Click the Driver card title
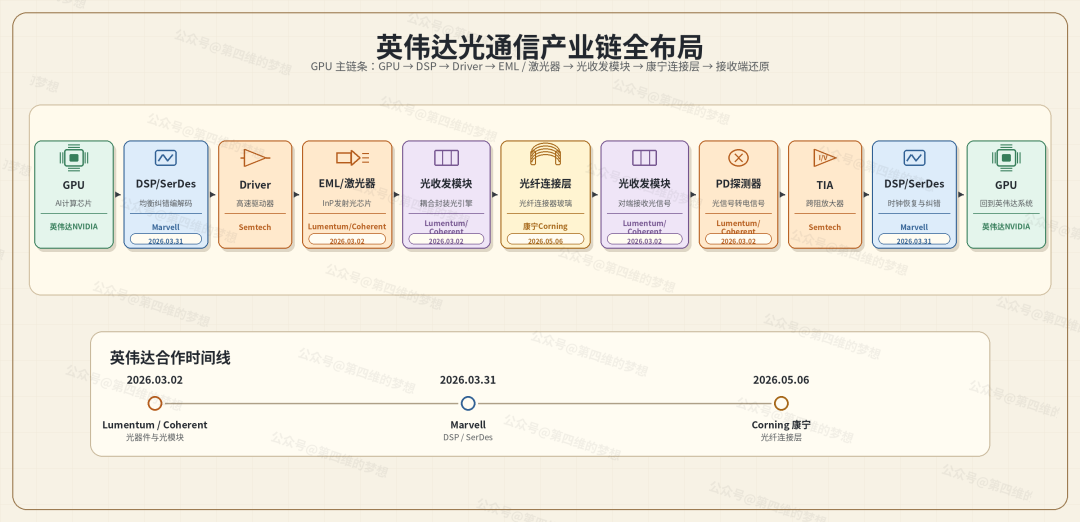This screenshot has width=1080, height=522. 255,185
